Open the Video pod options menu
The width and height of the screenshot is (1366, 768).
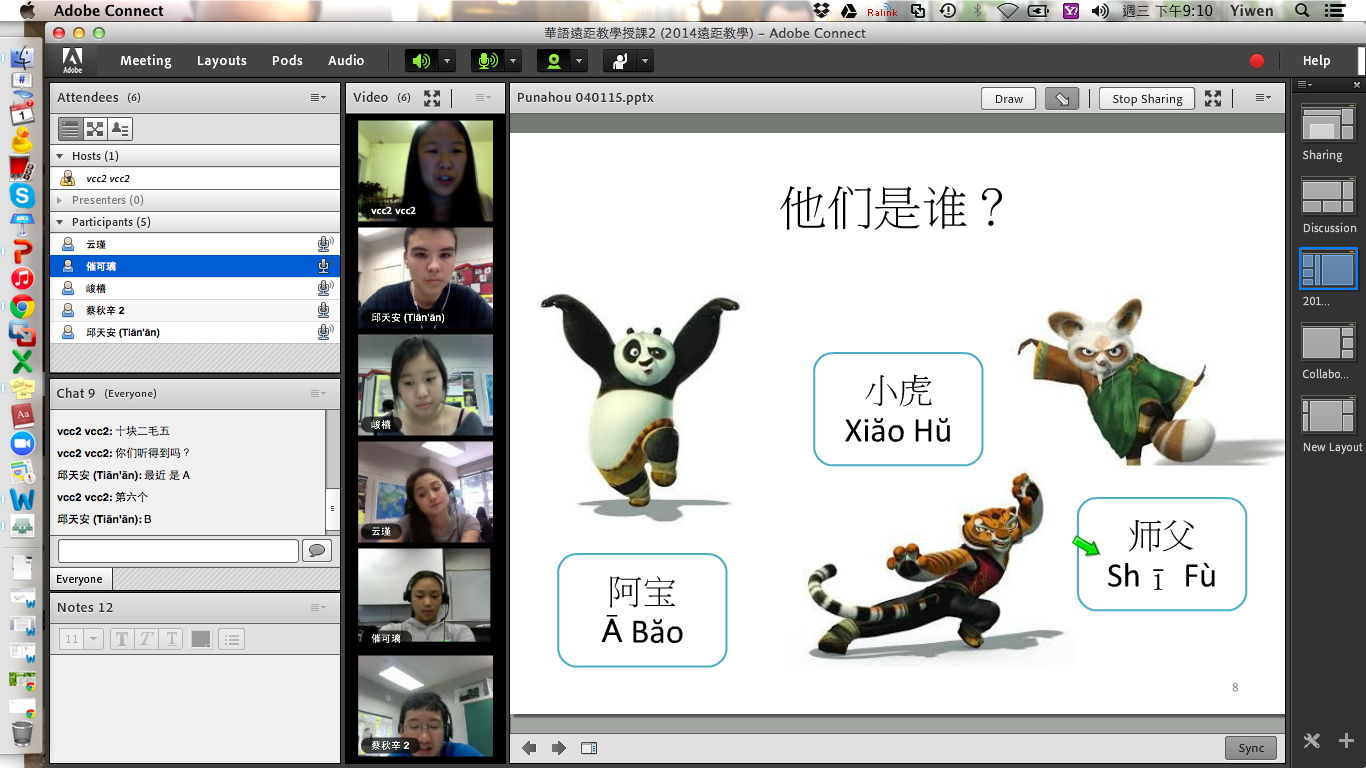[483, 98]
